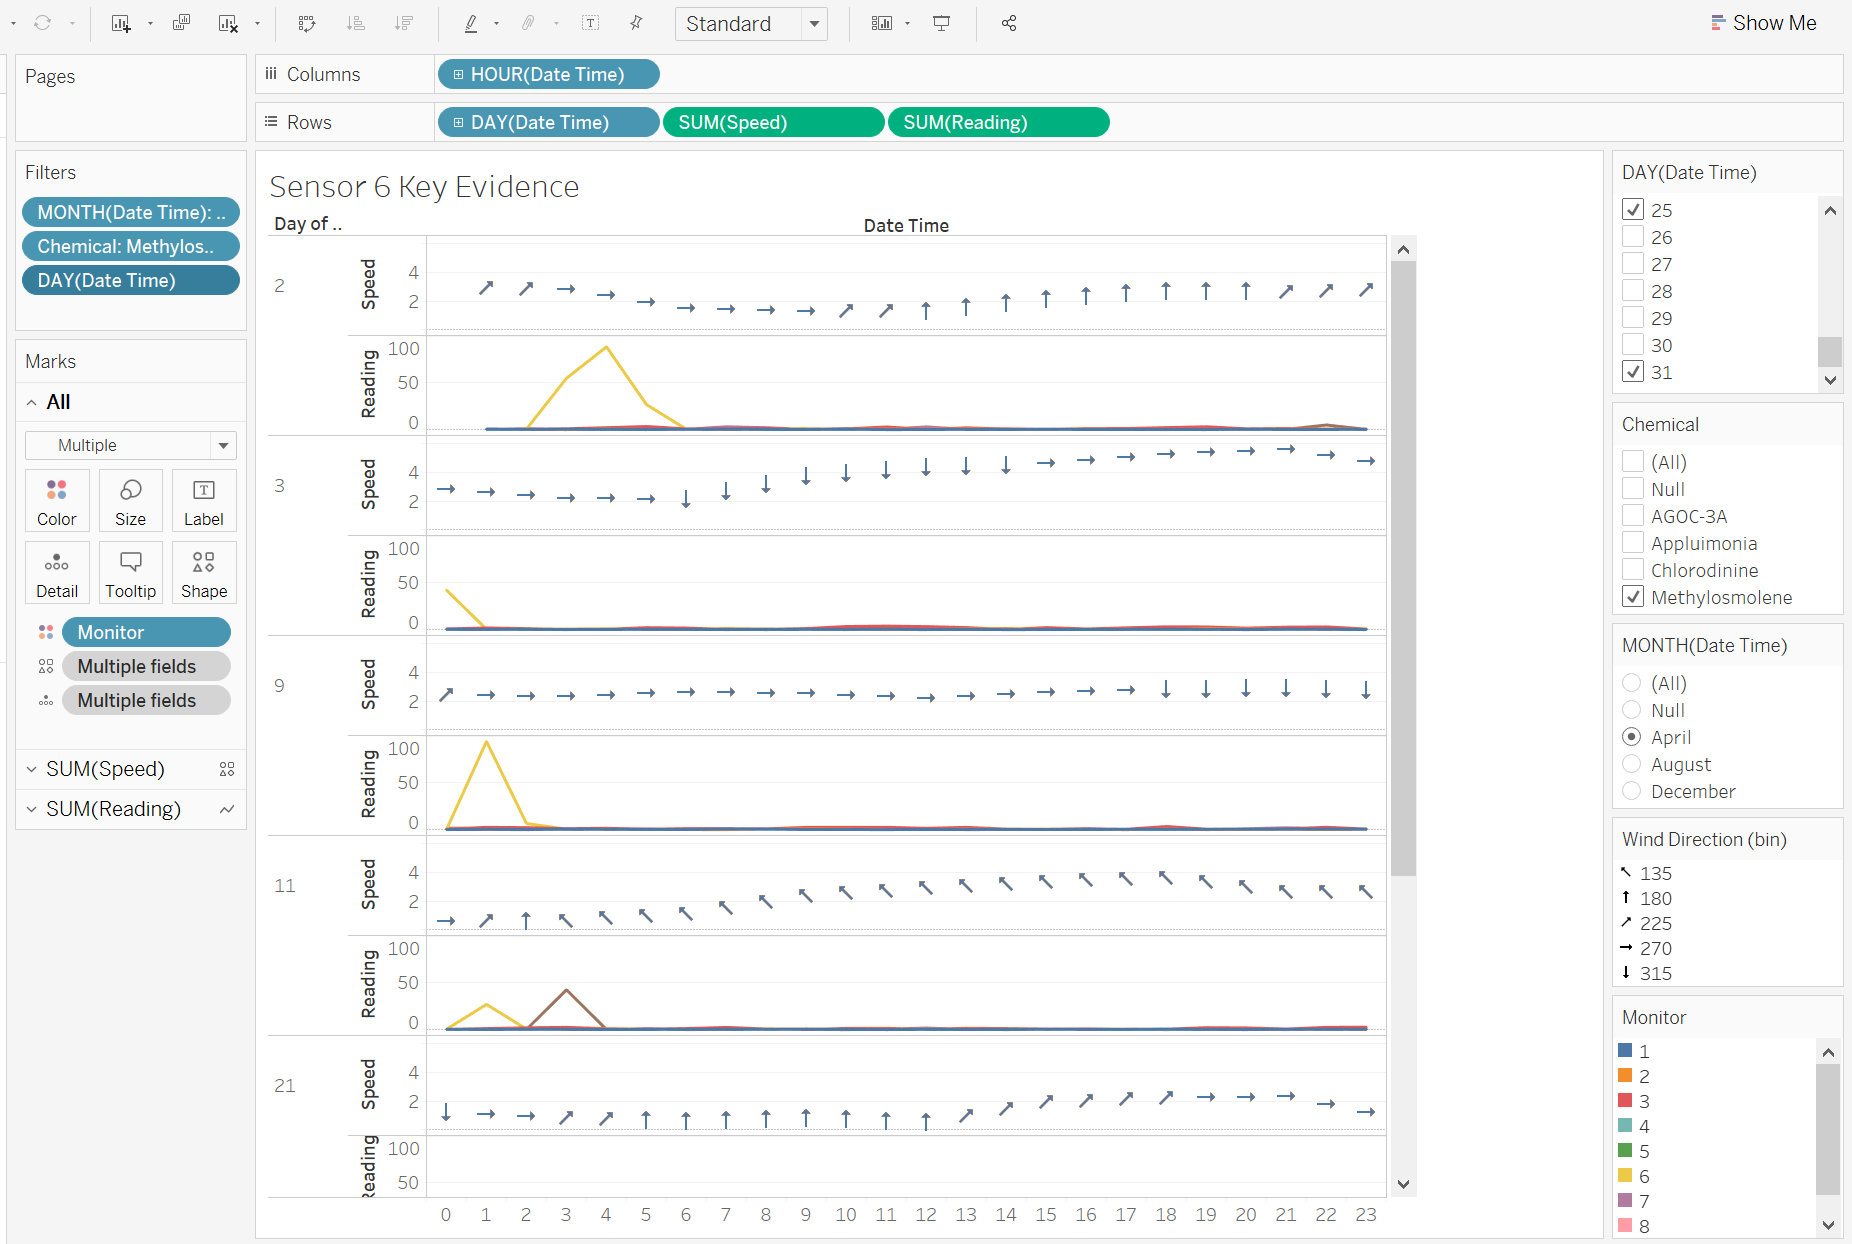Collapse the All marks section
This screenshot has width=1852, height=1244.
coord(32,402)
